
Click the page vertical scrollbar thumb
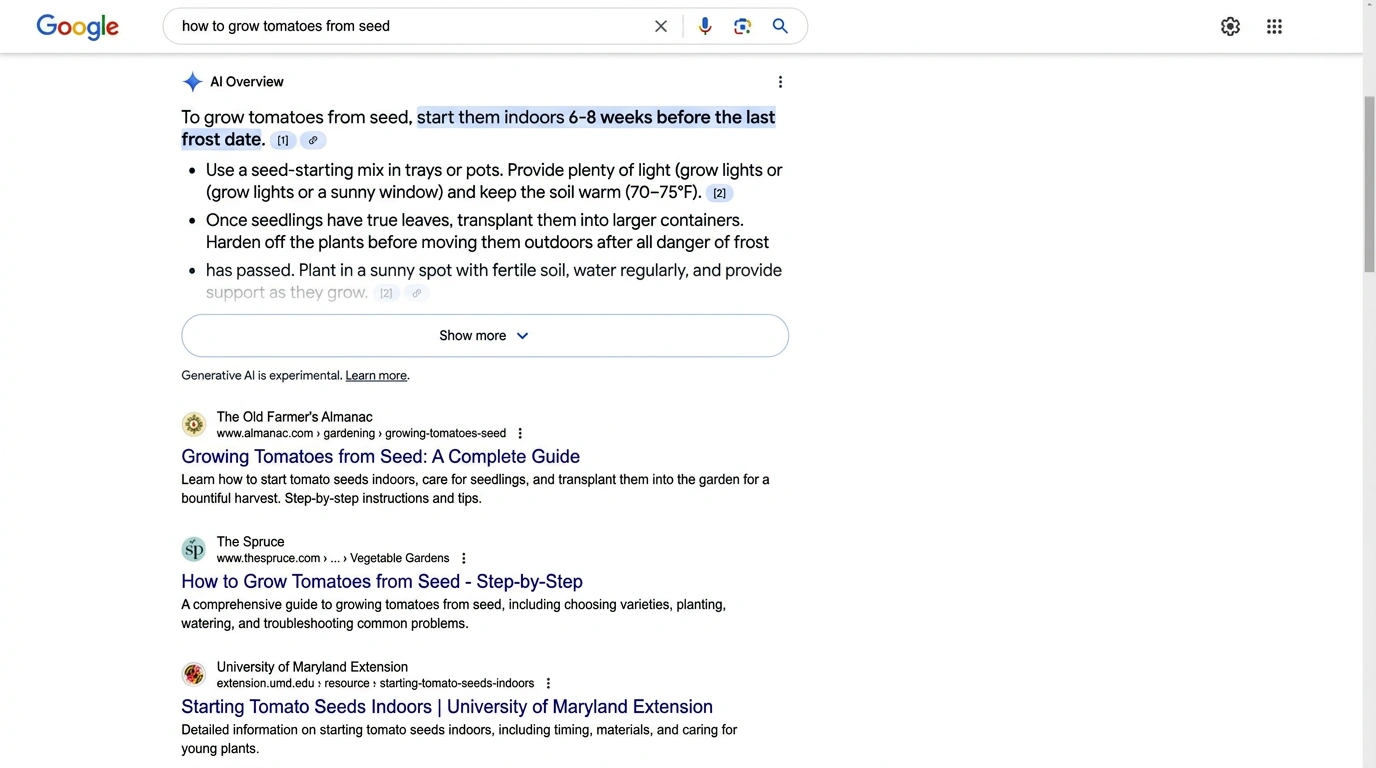pos(1369,184)
